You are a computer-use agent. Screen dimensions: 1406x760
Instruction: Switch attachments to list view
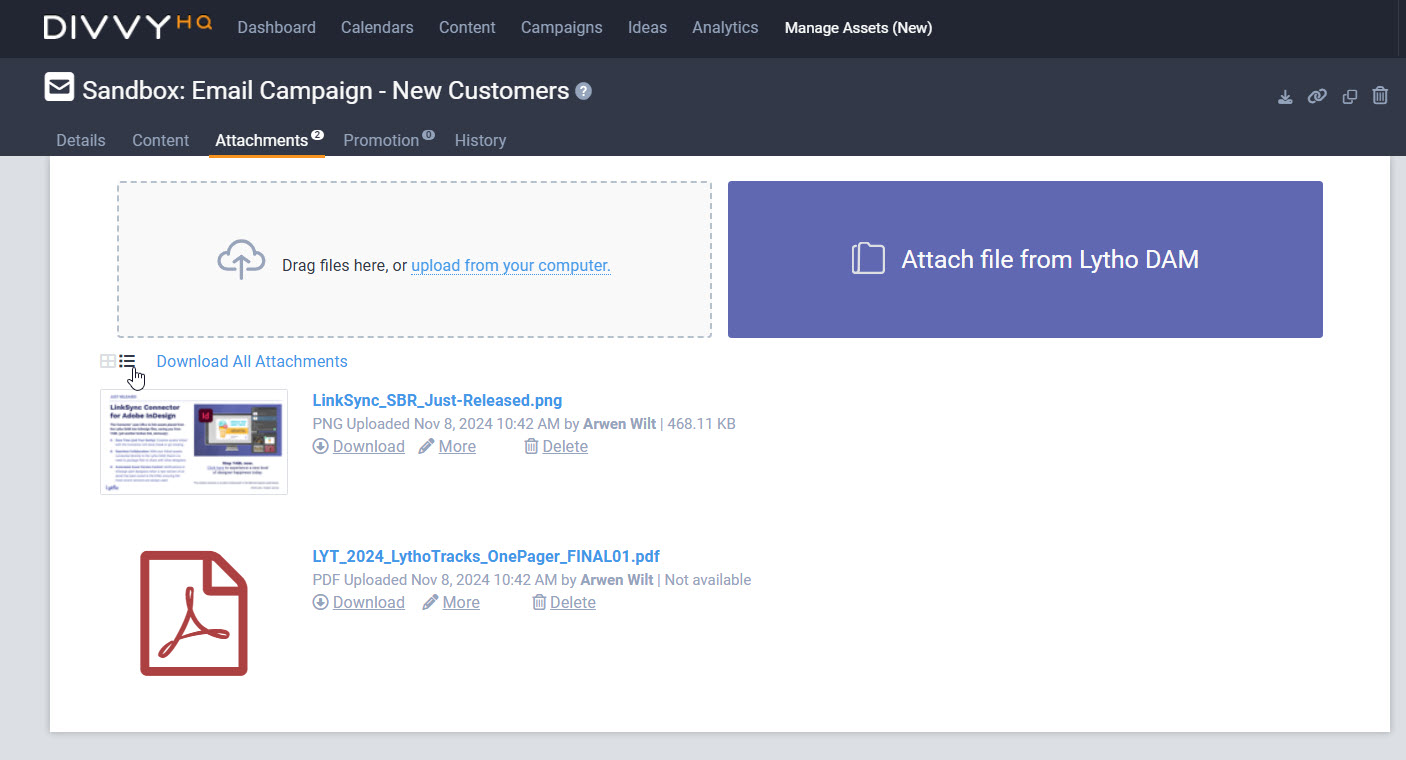coord(127,361)
